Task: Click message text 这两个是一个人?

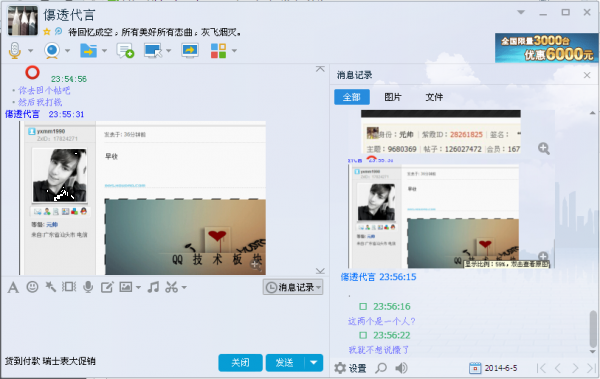Action: point(382,321)
